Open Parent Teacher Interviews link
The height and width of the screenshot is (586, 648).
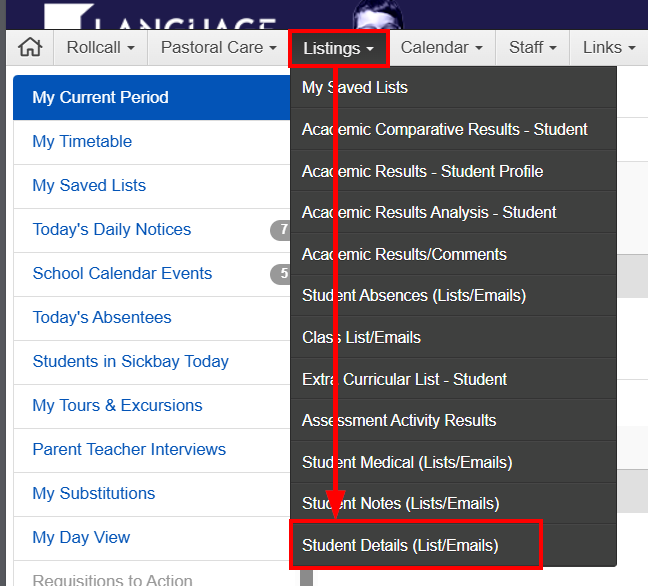coord(129,450)
